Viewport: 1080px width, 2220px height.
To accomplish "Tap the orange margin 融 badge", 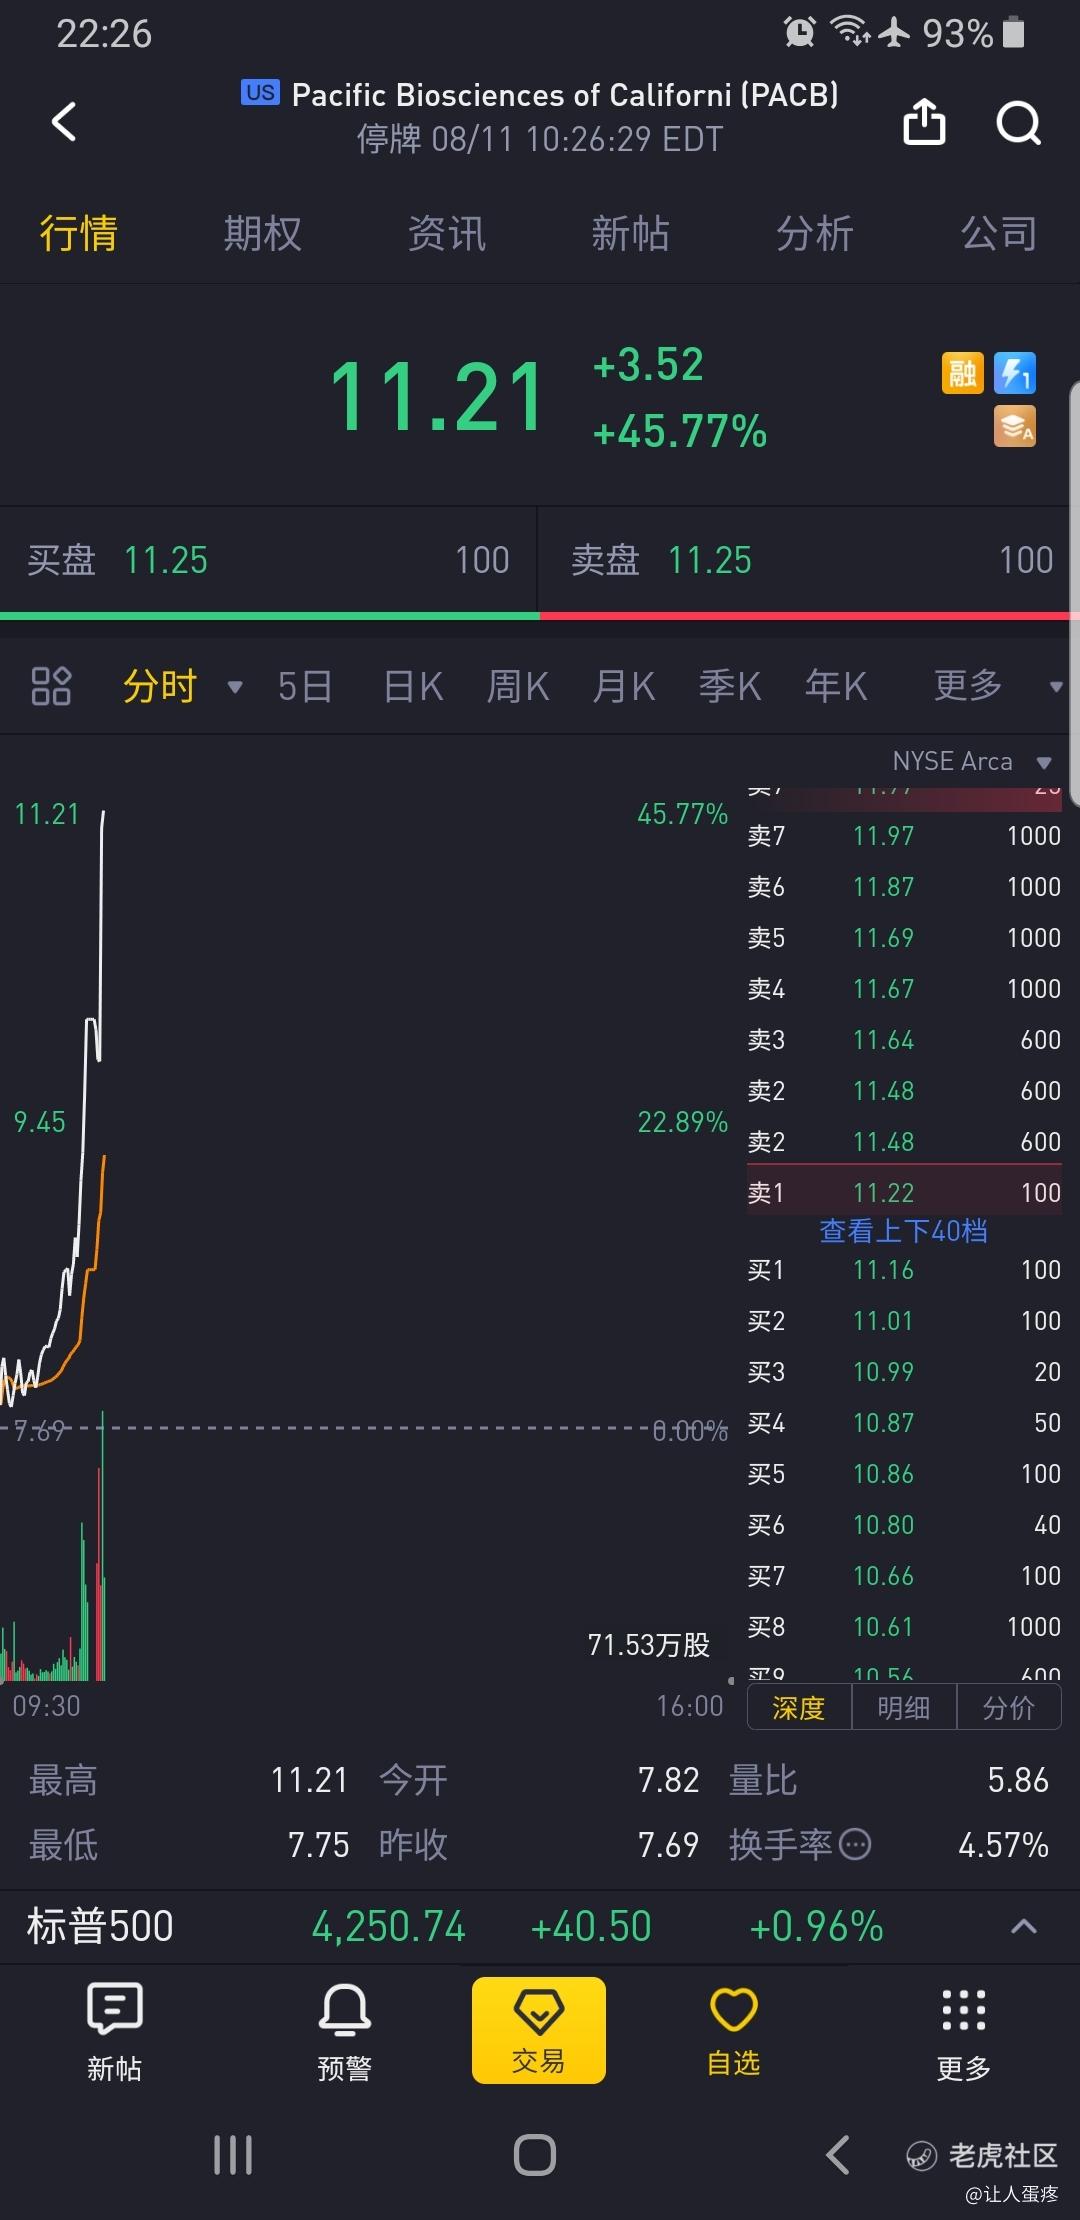I will [x=963, y=374].
